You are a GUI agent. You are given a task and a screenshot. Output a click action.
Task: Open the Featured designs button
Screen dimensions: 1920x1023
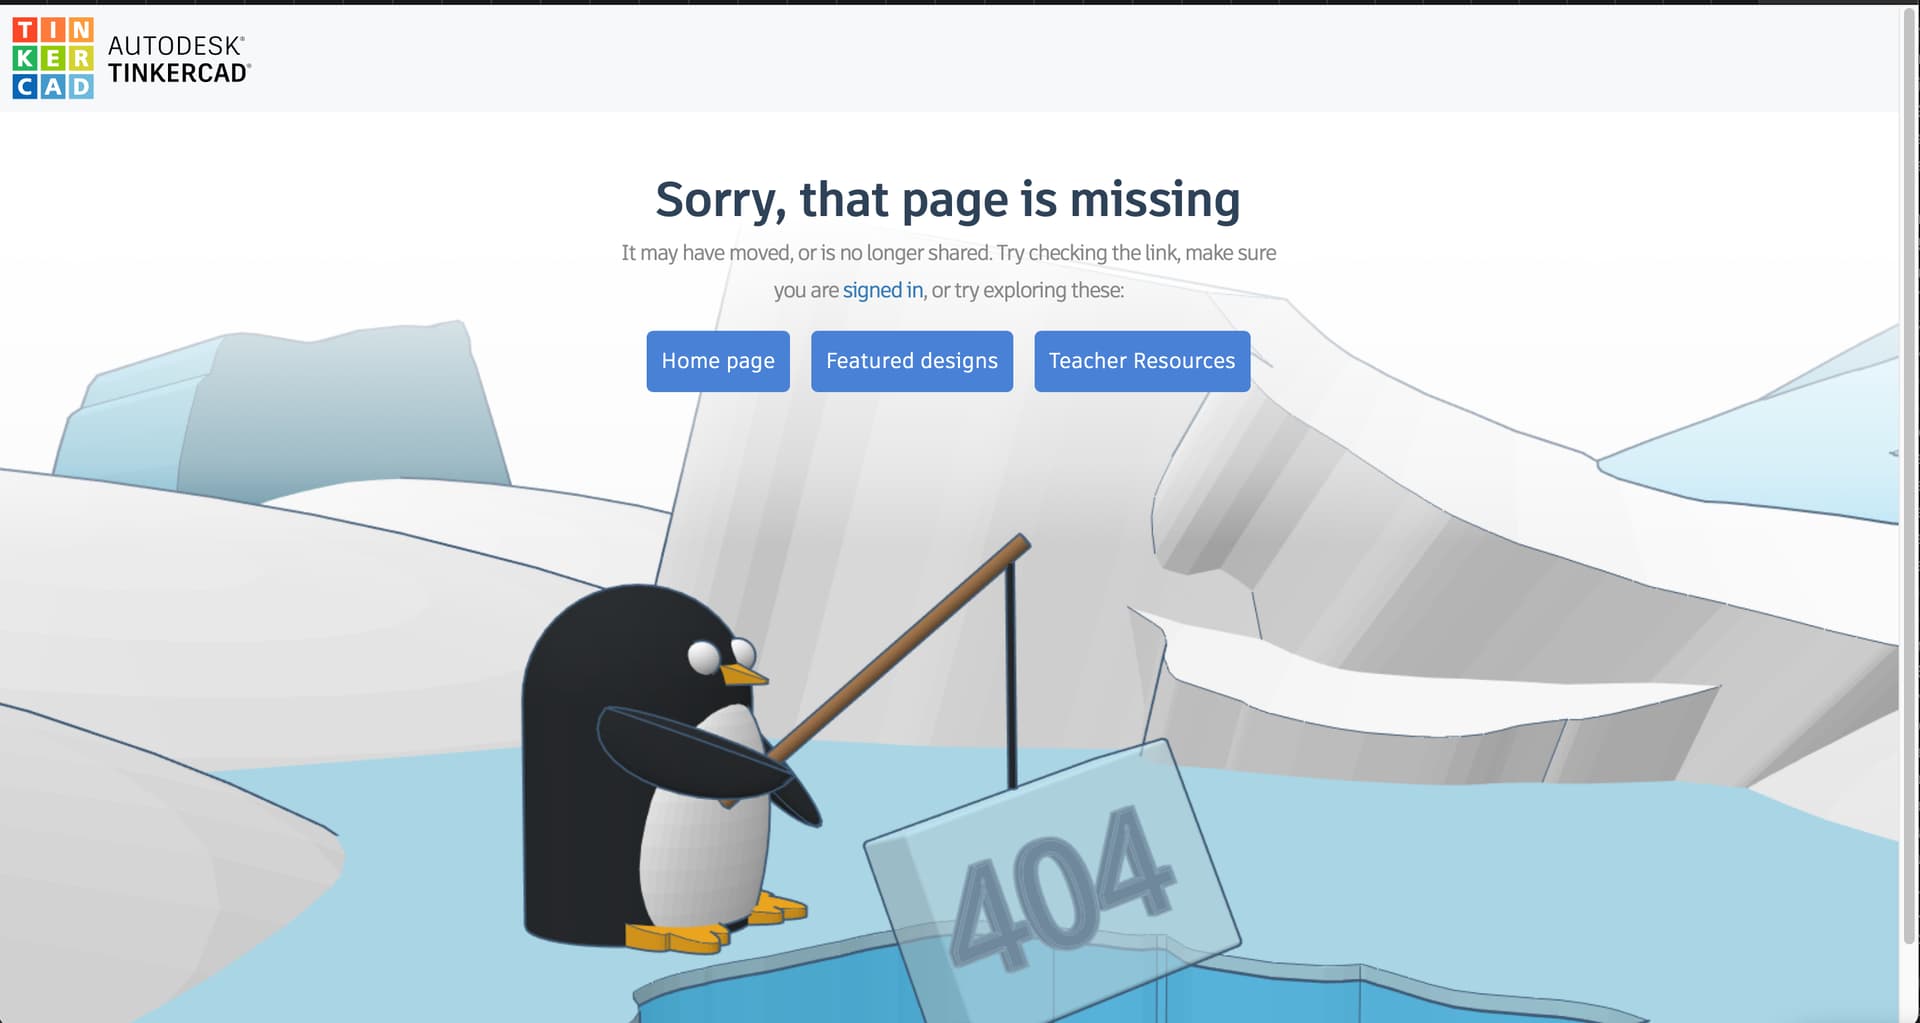tap(912, 361)
